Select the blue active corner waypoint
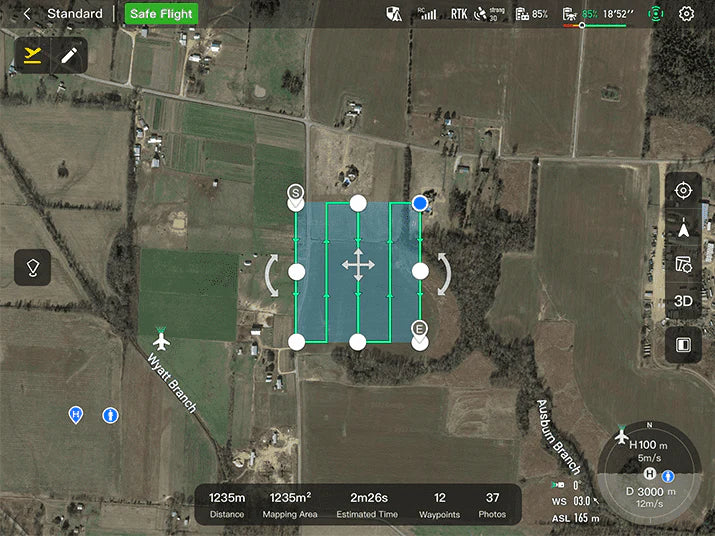 (420, 203)
